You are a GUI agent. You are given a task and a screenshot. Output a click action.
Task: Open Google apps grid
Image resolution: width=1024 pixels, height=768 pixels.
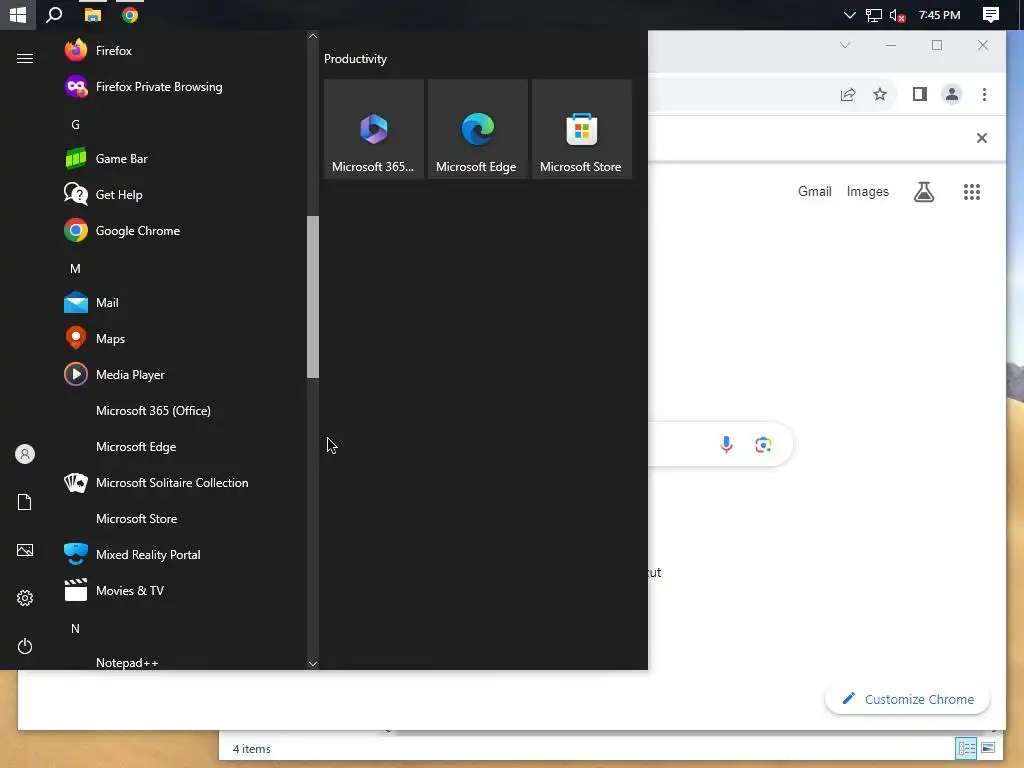pos(972,191)
